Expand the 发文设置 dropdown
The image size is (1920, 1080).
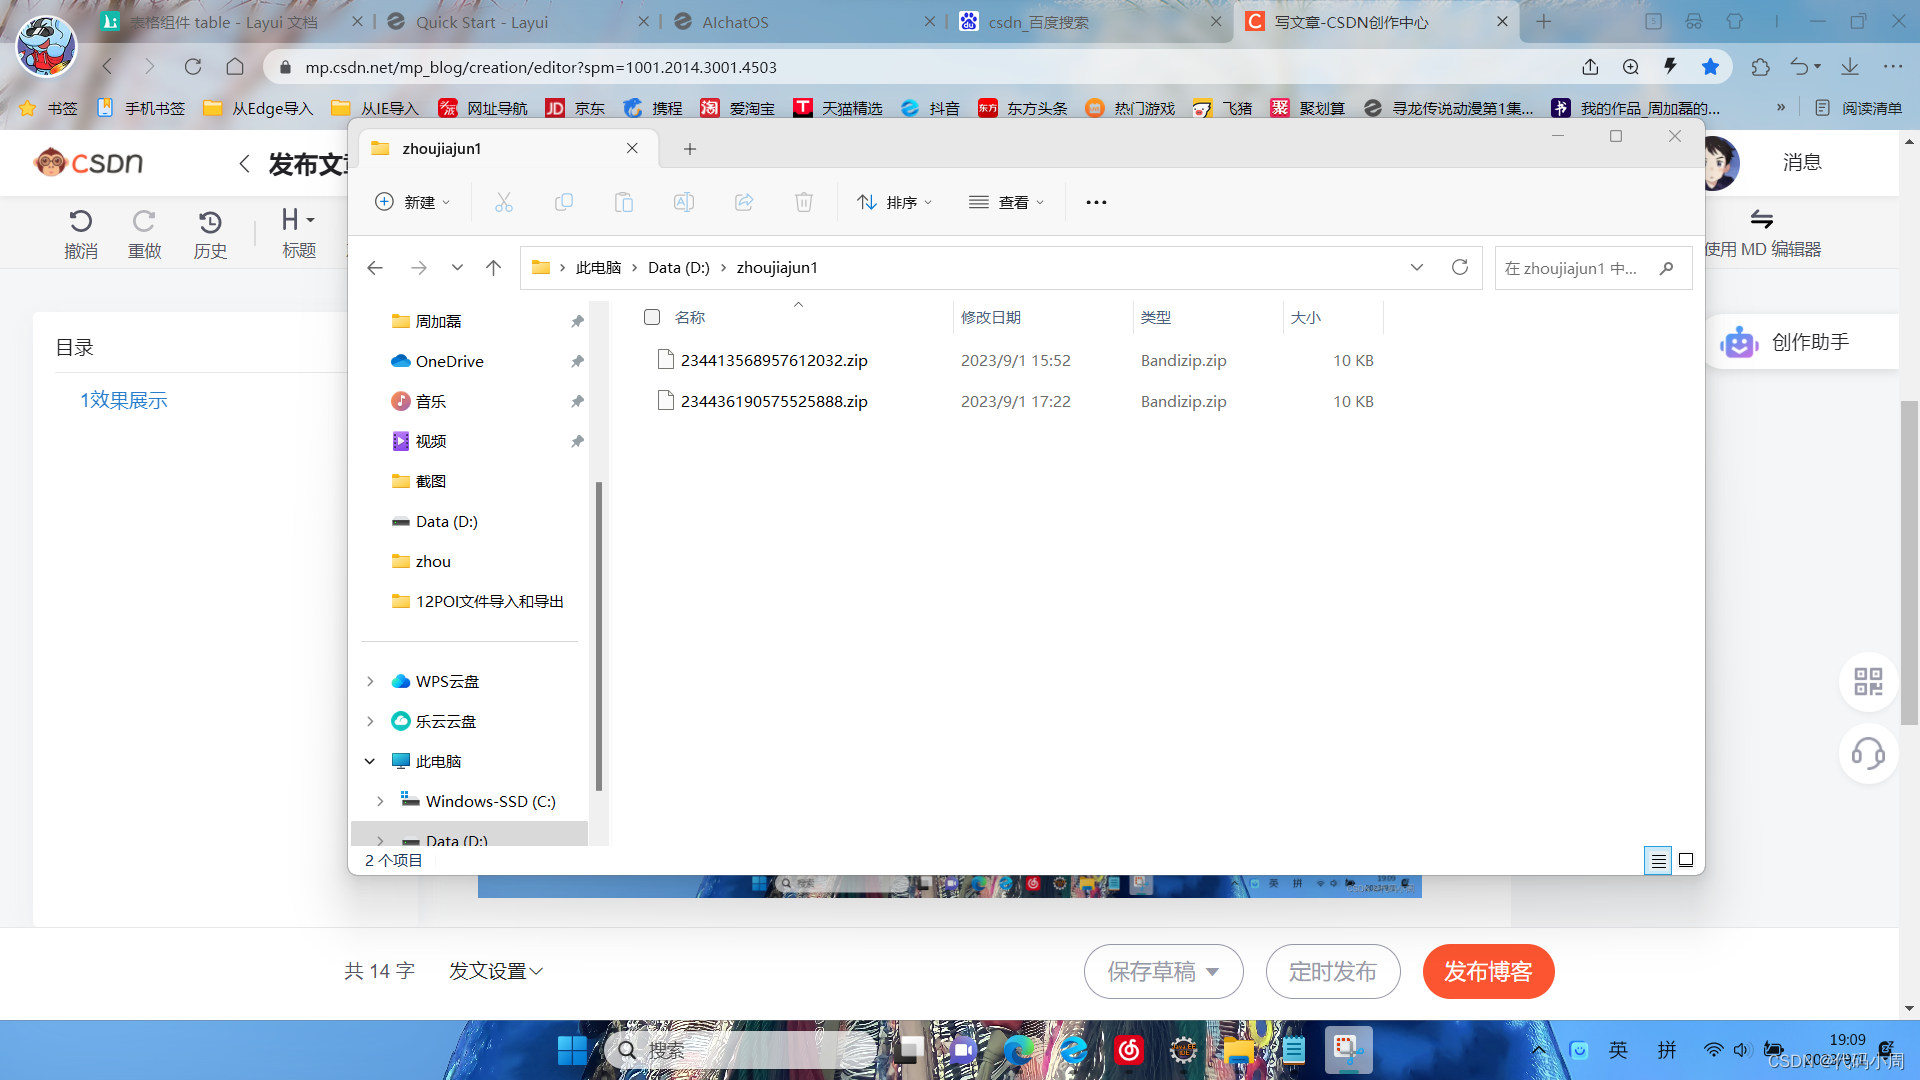coord(495,970)
